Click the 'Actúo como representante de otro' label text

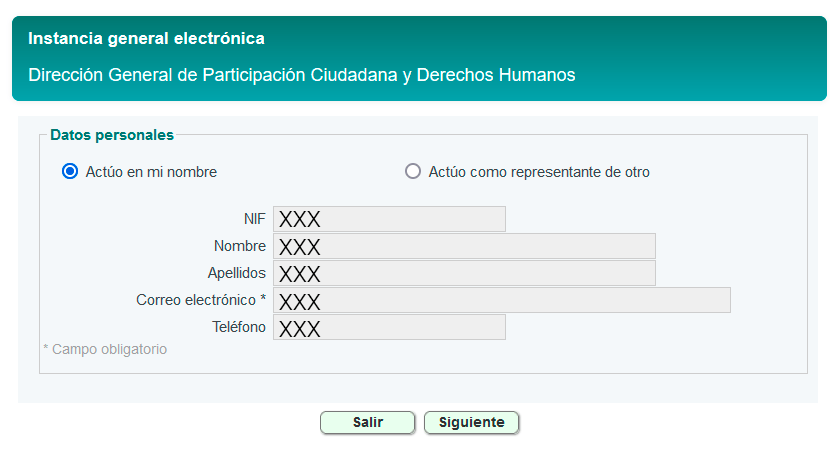coord(539,172)
